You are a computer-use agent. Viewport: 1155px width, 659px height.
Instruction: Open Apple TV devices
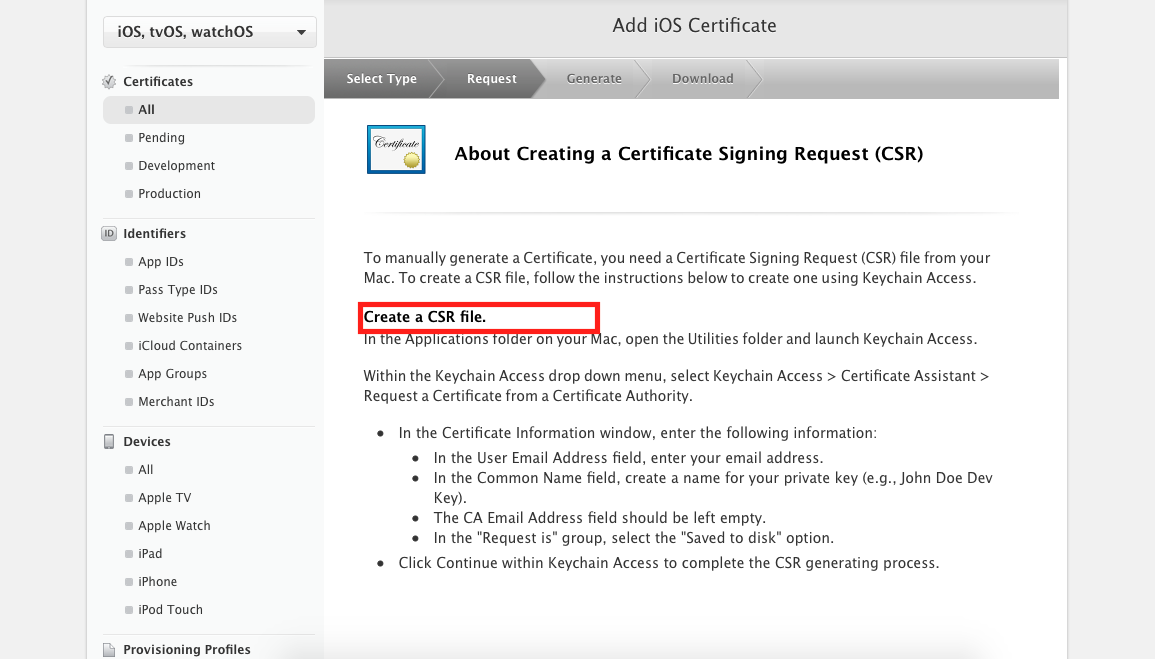[x=164, y=498]
